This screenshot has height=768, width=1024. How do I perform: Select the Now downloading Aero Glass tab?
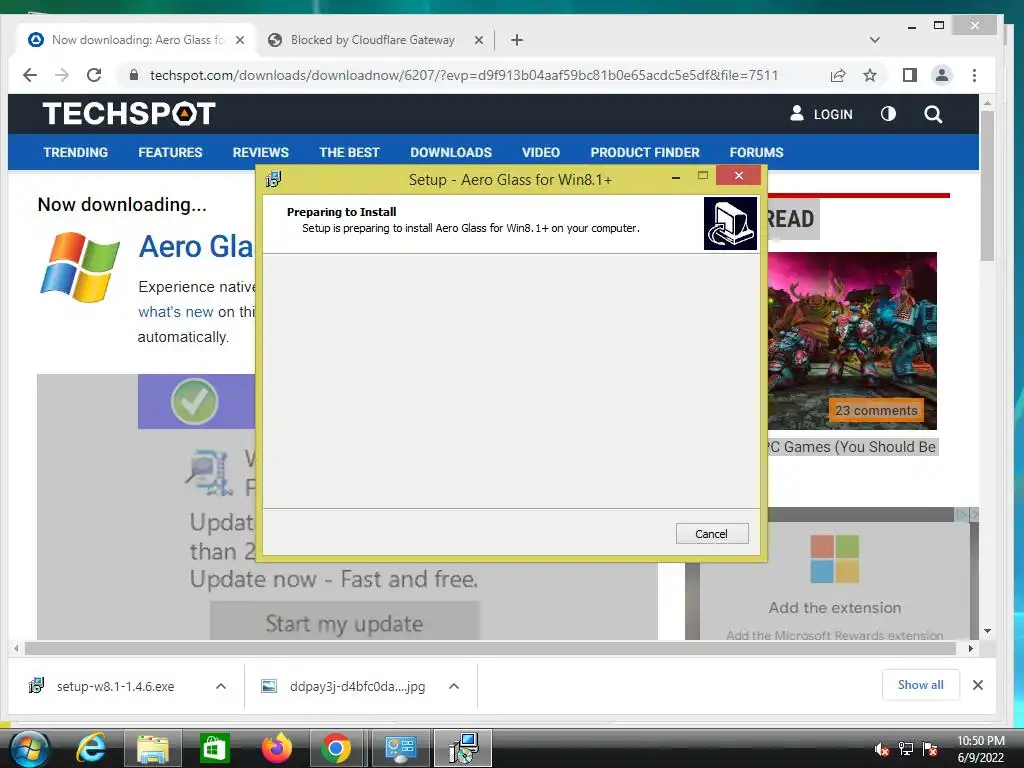click(137, 40)
